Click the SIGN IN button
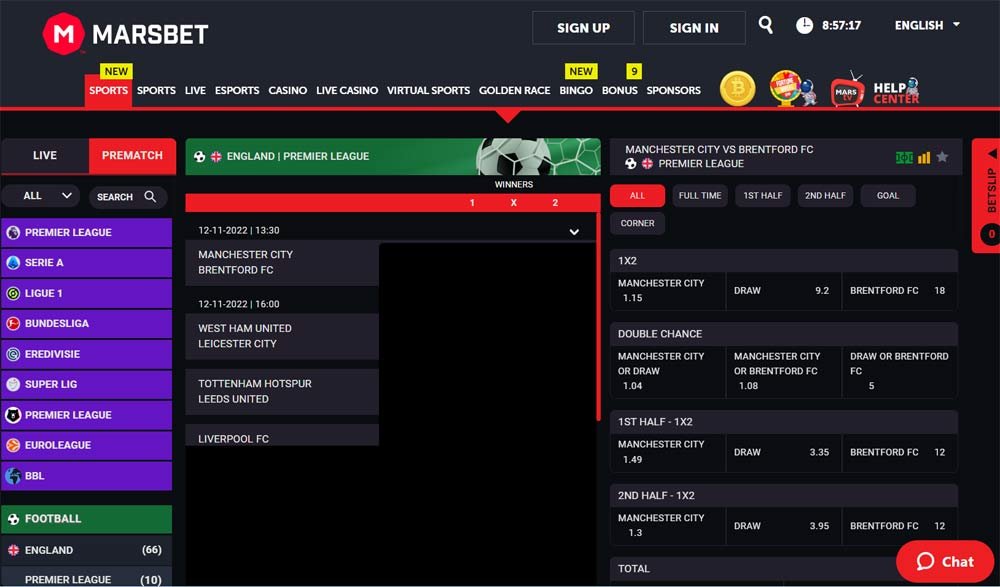Image resolution: width=1000 pixels, height=587 pixels. click(x=694, y=27)
